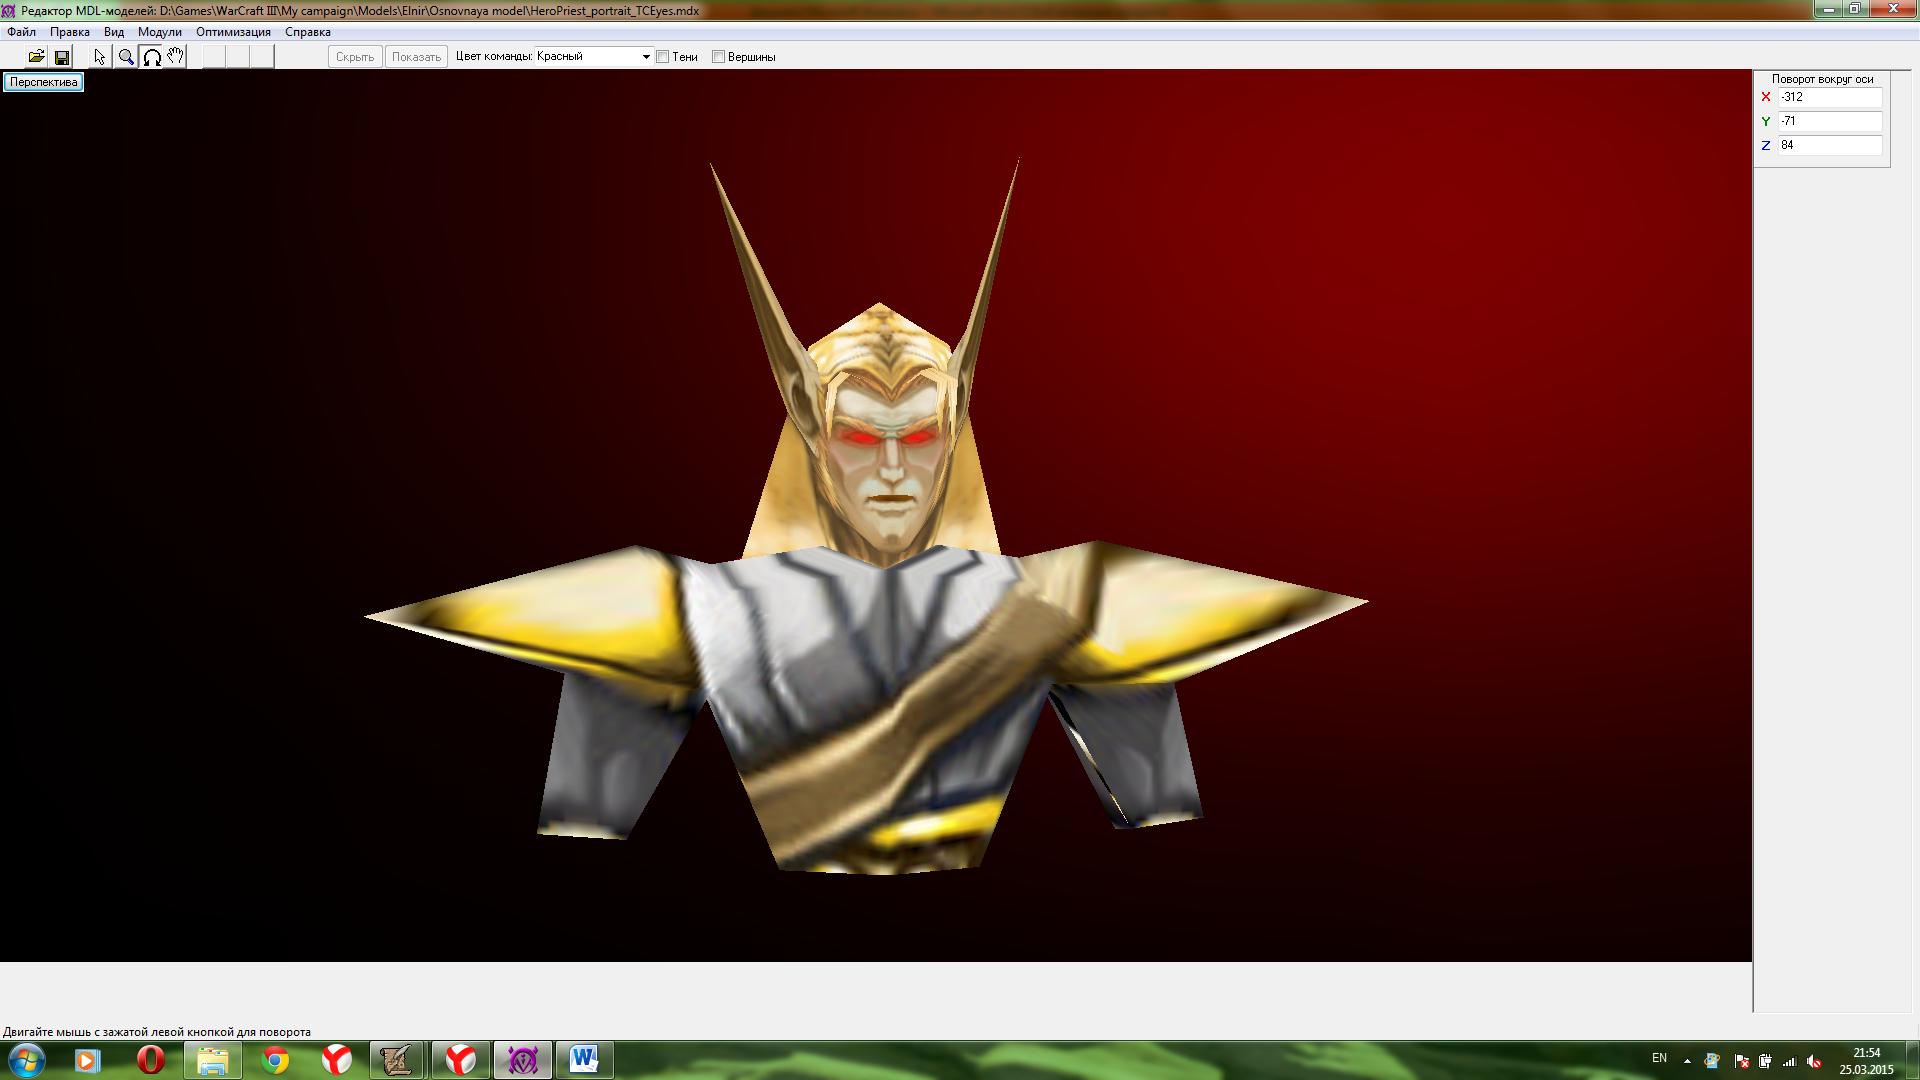The image size is (1920, 1080).
Task: Open Google Chrome from taskbar
Action: (275, 1060)
